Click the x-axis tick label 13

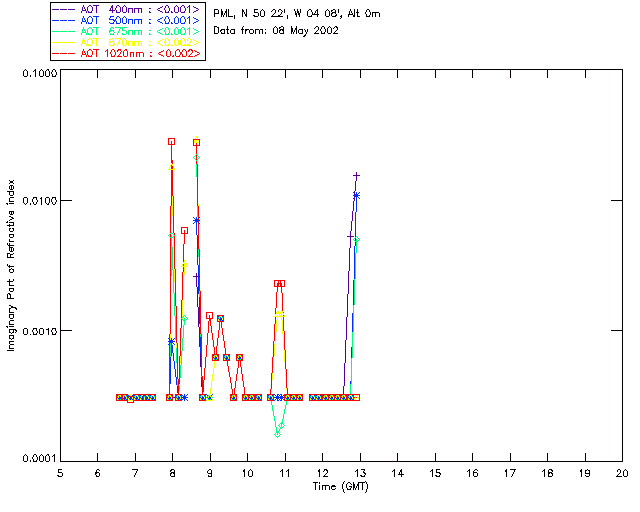(360, 473)
